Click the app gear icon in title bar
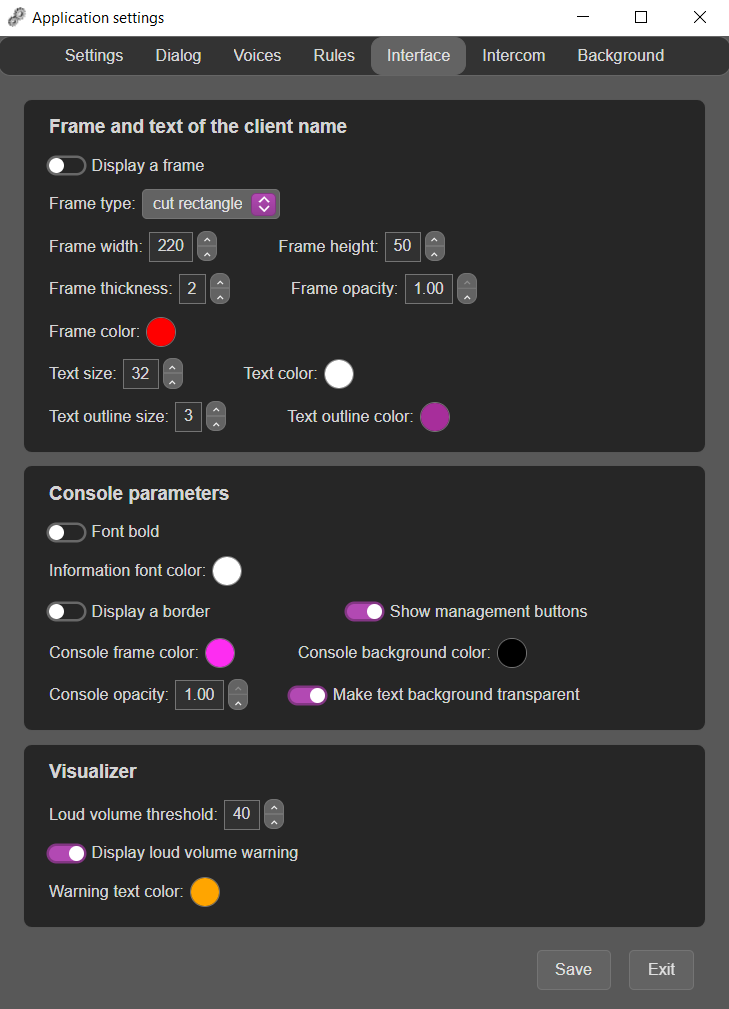This screenshot has height=1009, width=729. click(x=17, y=17)
